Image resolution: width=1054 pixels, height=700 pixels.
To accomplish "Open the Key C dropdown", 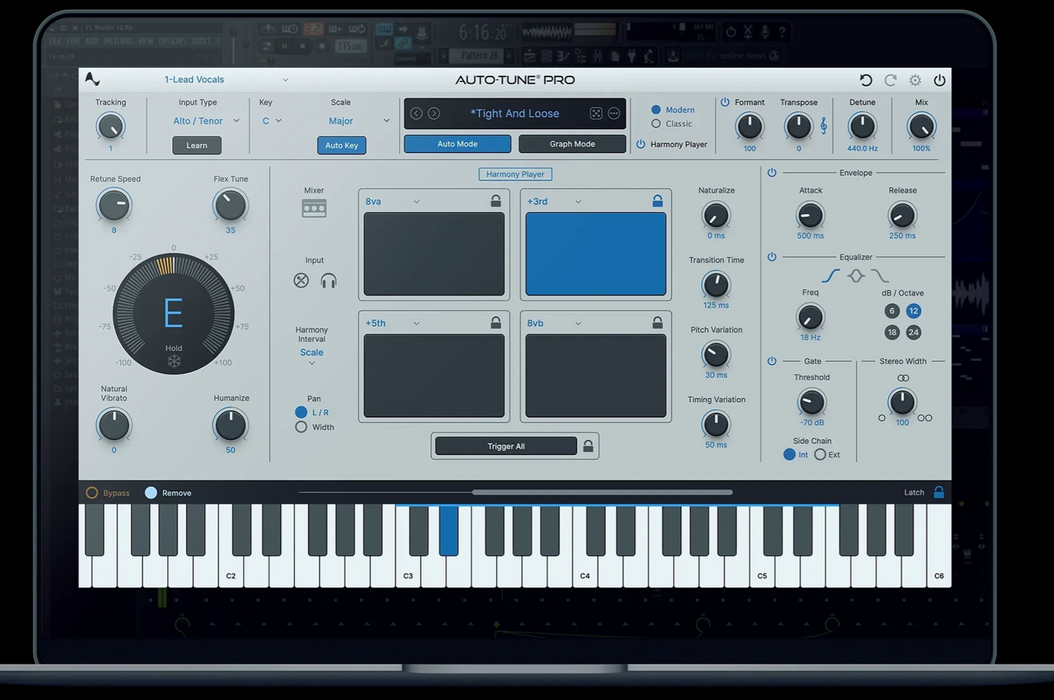I will 272,121.
